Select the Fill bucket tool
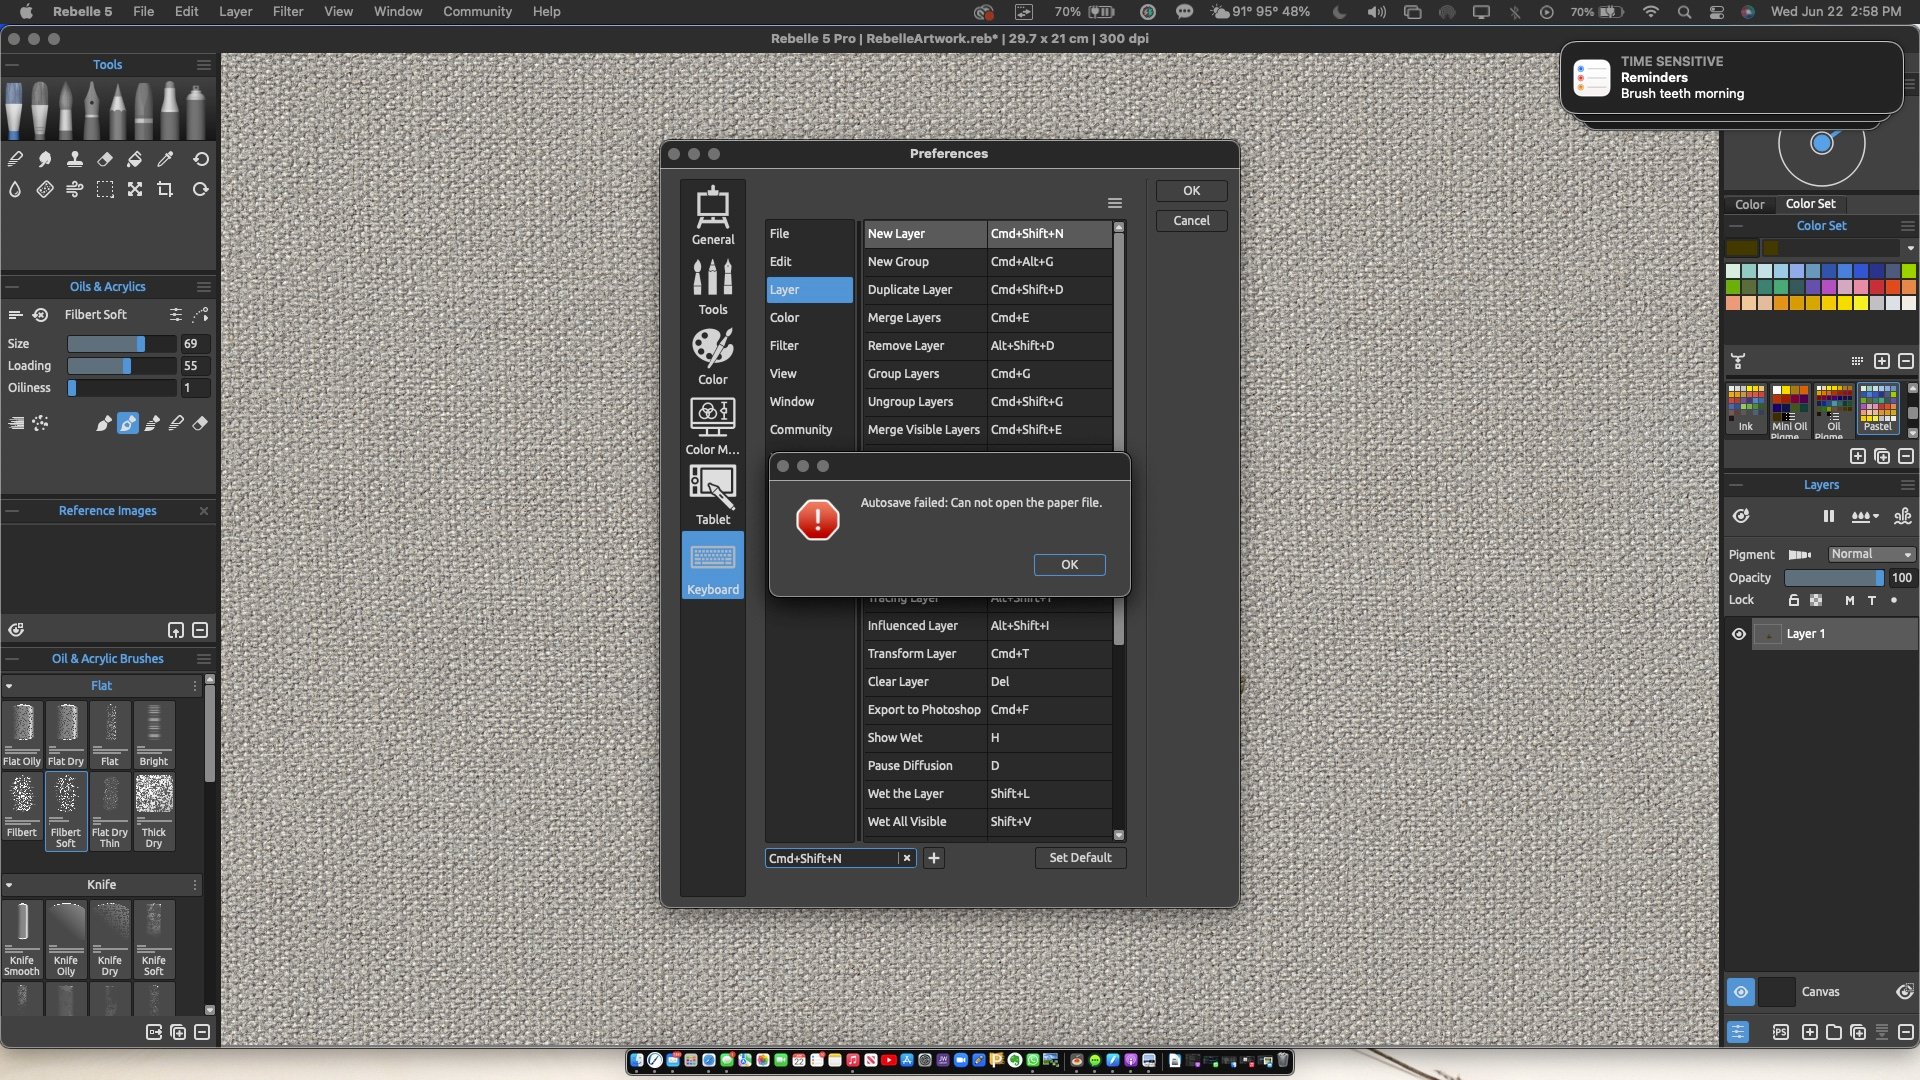This screenshot has height=1080, width=1920. pyautogui.click(x=135, y=159)
